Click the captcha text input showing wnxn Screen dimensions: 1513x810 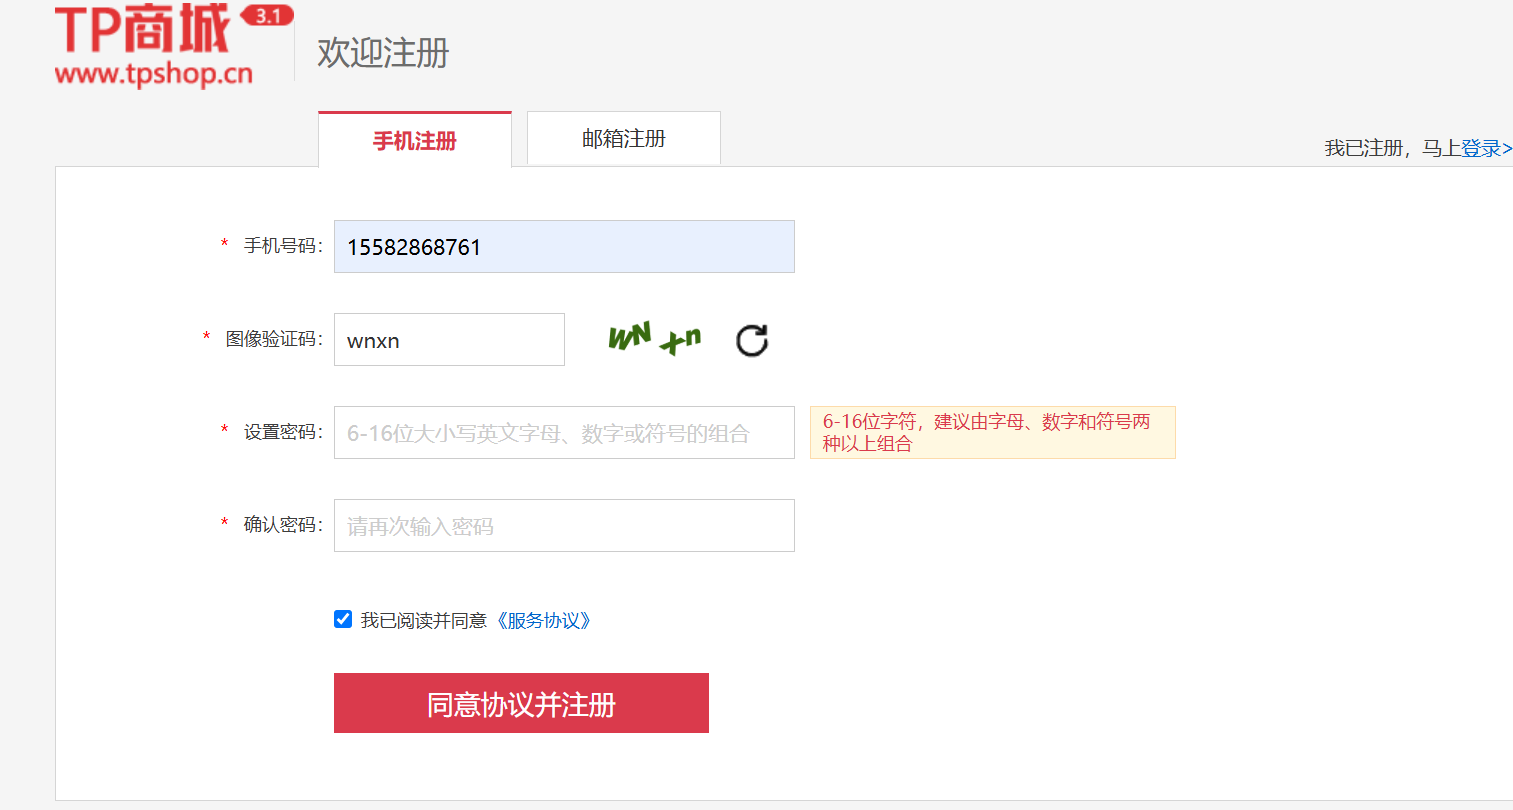448,339
